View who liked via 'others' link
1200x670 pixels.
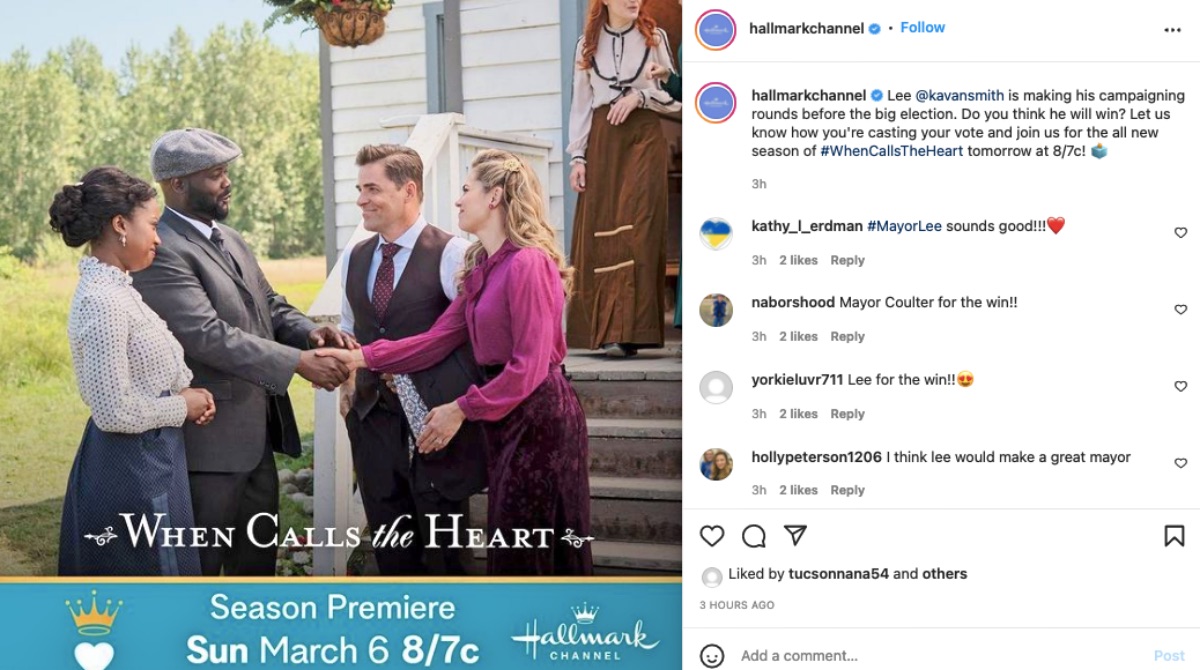[945, 574]
